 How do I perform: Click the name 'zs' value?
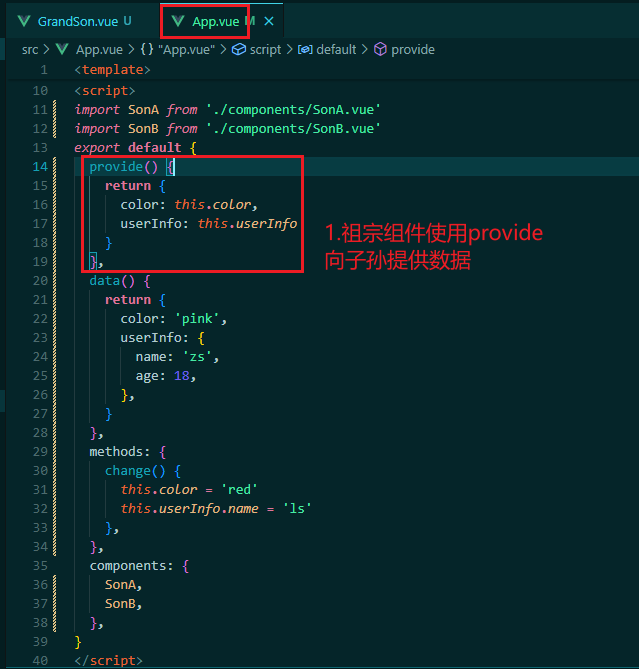[198, 357]
